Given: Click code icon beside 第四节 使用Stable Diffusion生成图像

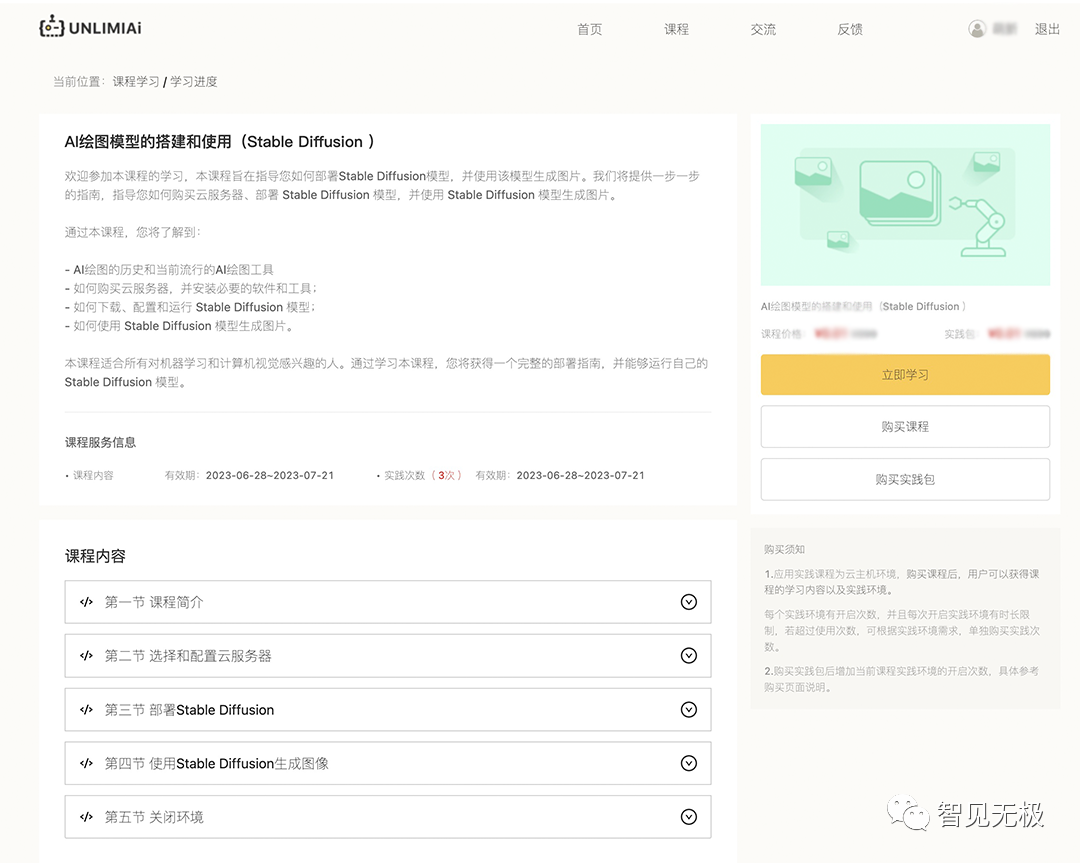Looking at the screenshot, I should 87,764.
